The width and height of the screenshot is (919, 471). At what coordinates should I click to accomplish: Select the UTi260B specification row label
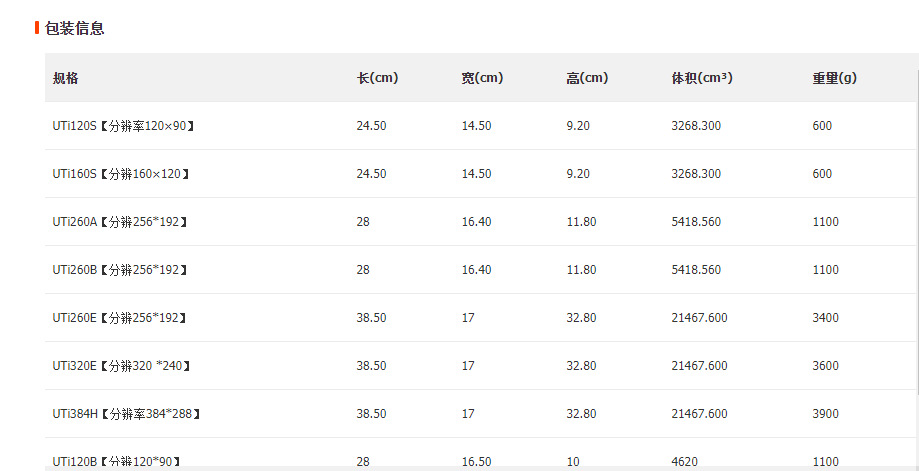click(x=121, y=270)
